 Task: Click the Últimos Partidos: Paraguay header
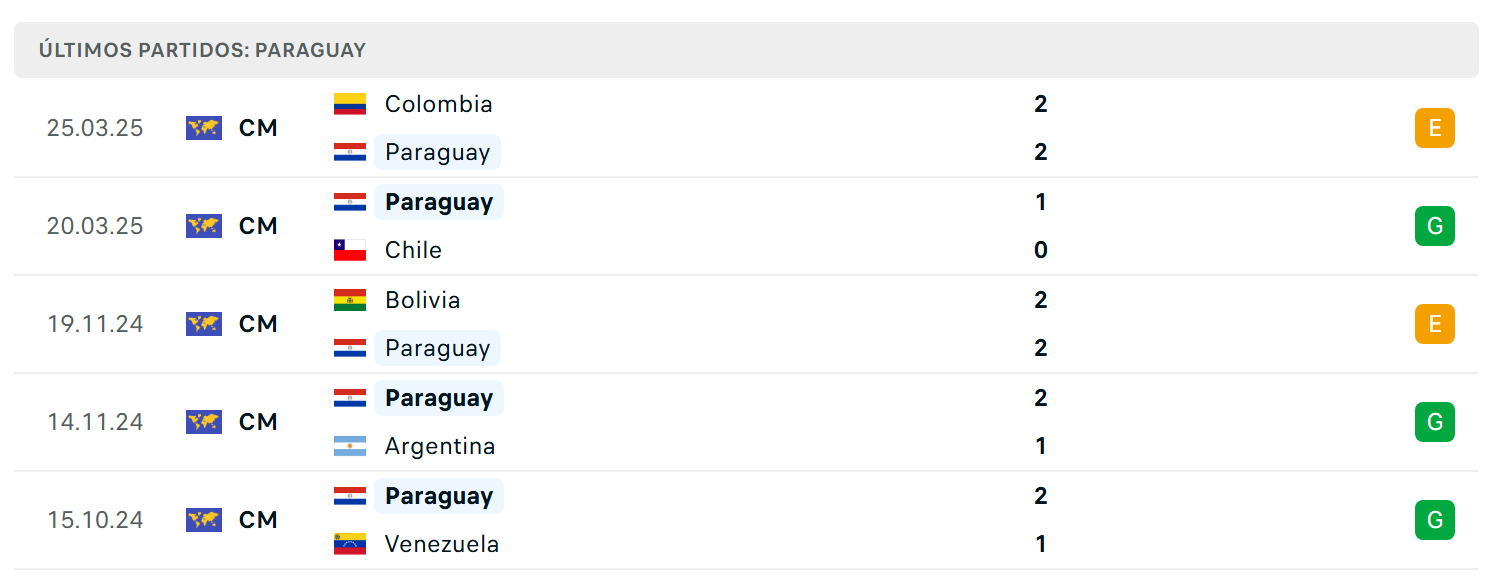pos(202,50)
